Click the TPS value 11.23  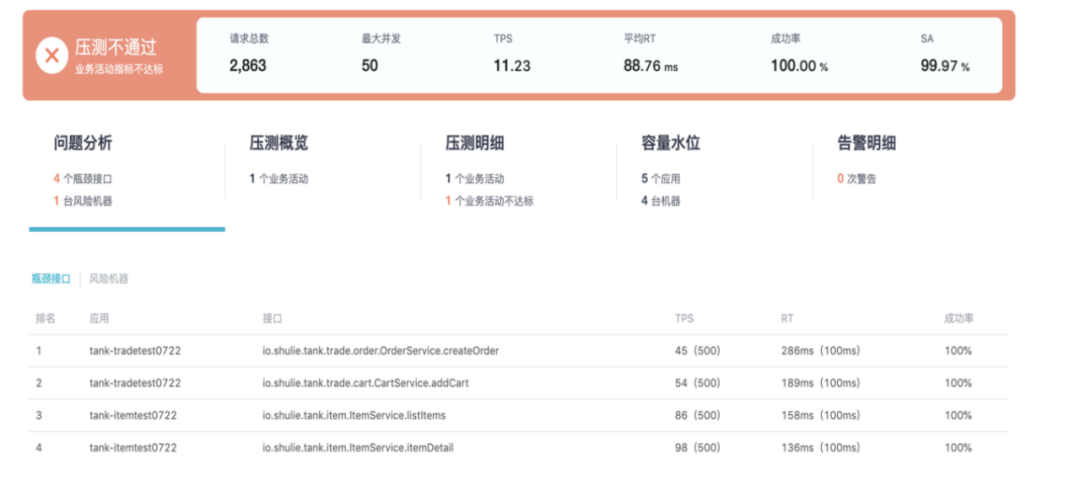[x=512, y=66]
